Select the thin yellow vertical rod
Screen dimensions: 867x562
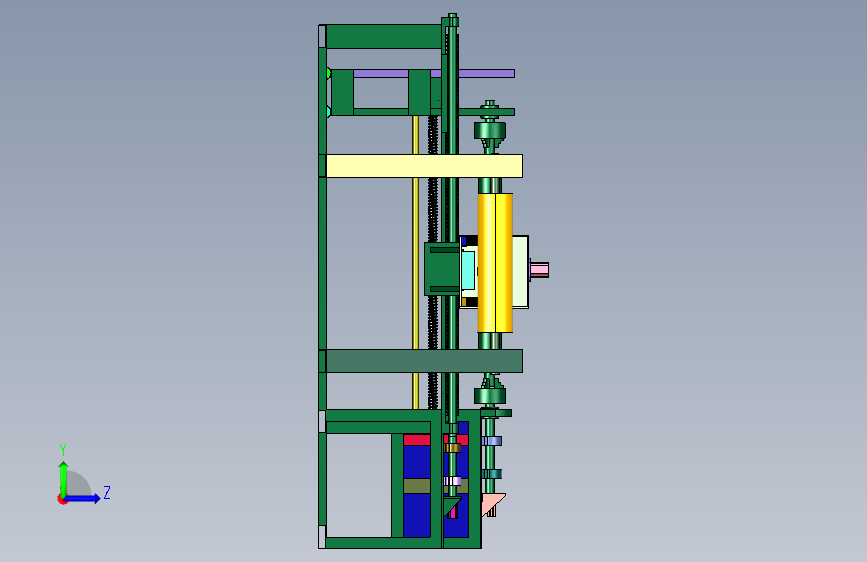click(x=416, y=260)
